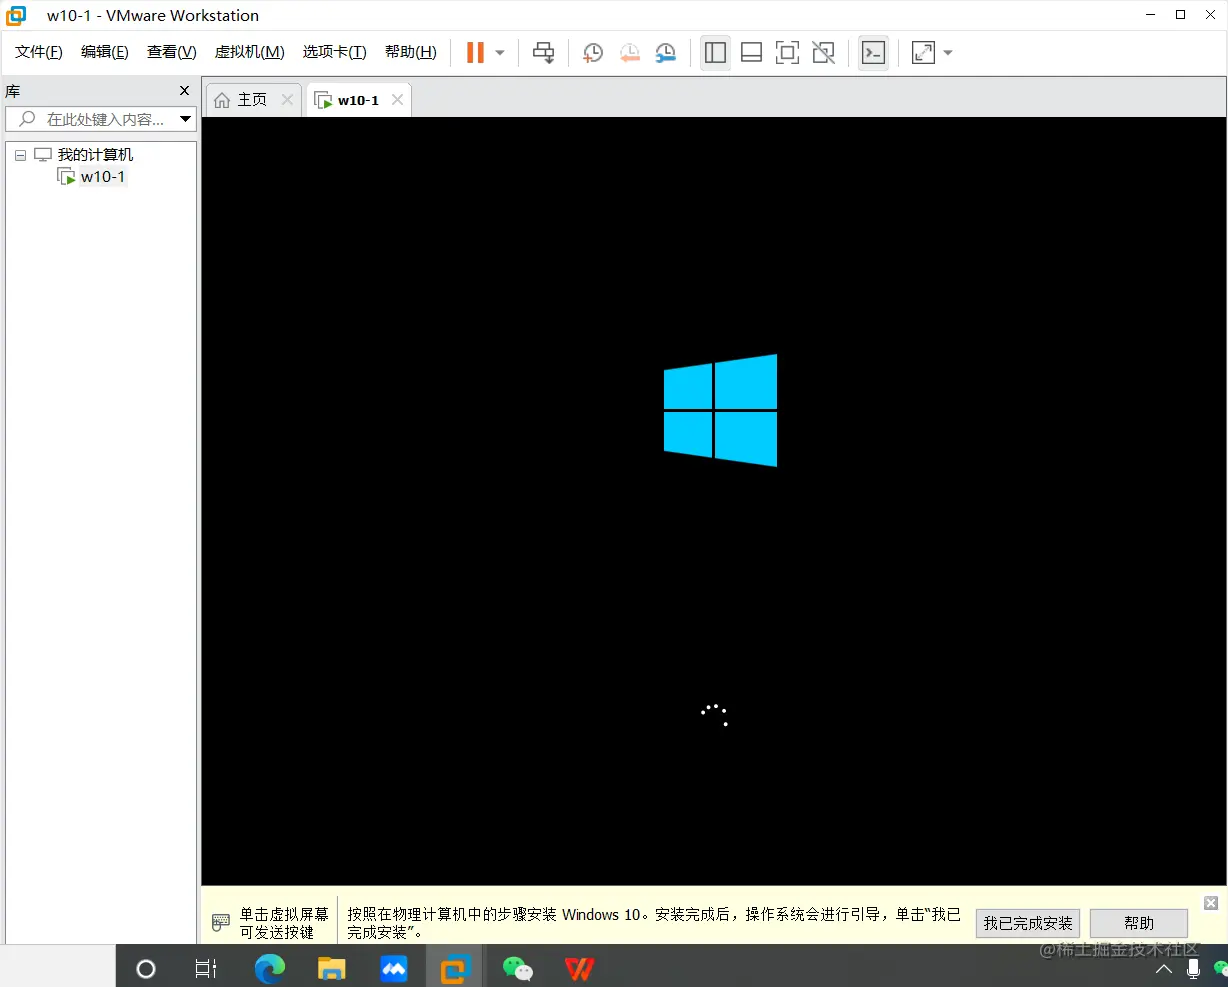Toggle the thumbnail bar view
Viewport: 1228px width, 987px height.
click(752, 53)
